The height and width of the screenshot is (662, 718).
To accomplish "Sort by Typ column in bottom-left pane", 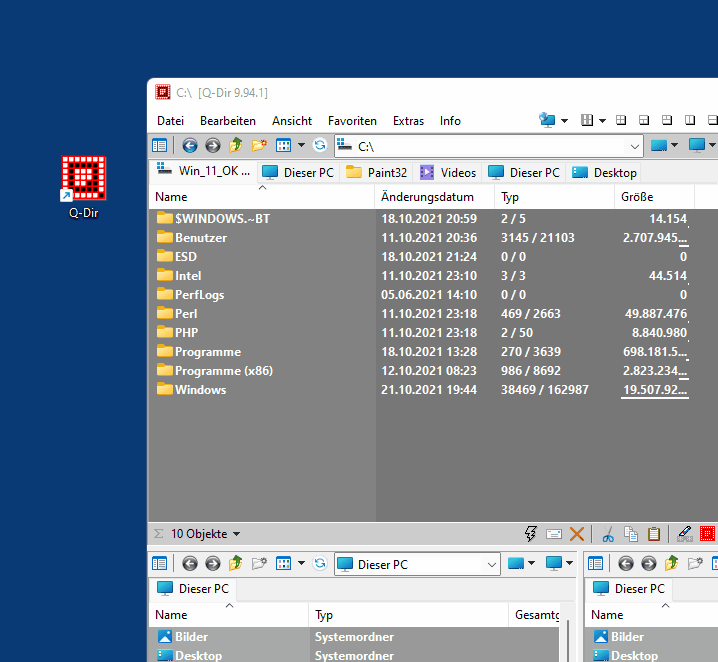I will coord(408,615).
